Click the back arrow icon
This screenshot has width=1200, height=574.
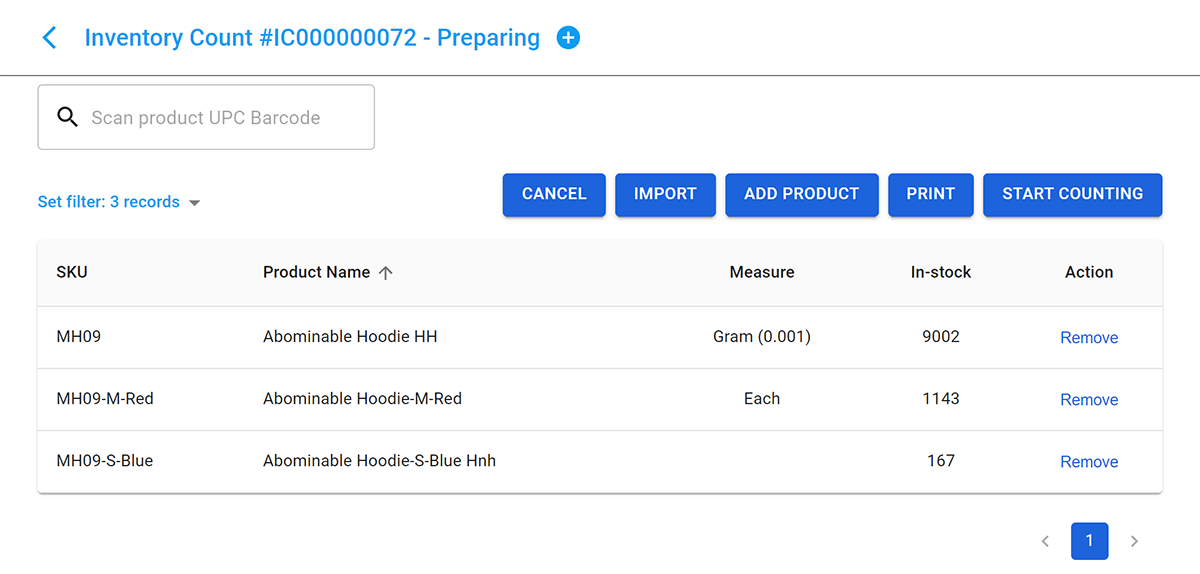pyautogui.click(x=49, y=38)
